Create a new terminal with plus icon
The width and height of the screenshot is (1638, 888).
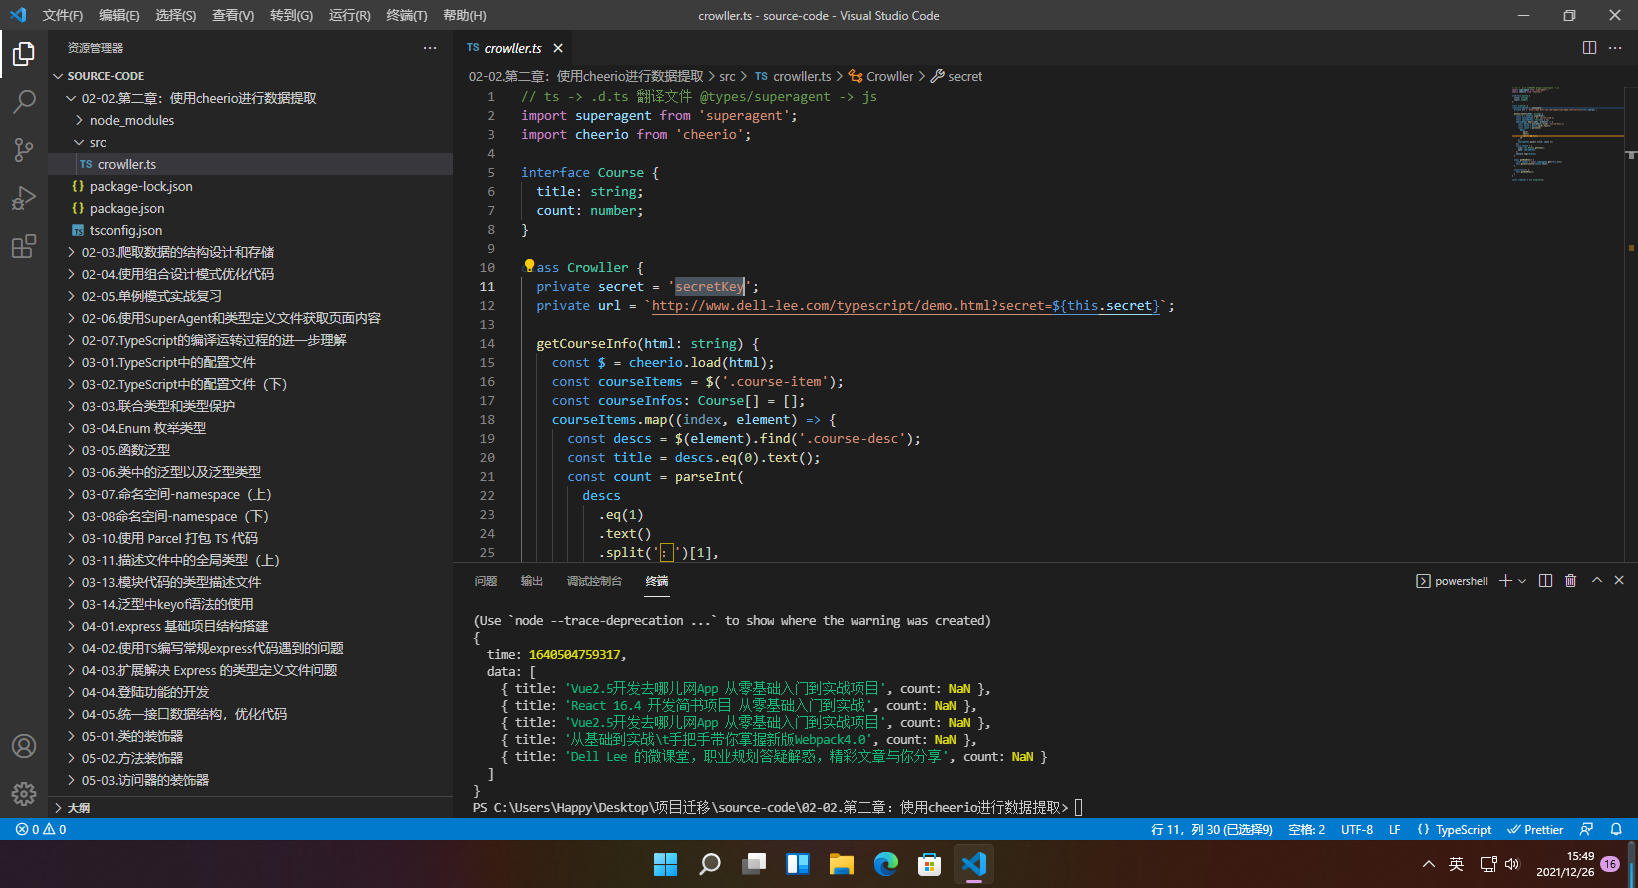point(1505,581)
